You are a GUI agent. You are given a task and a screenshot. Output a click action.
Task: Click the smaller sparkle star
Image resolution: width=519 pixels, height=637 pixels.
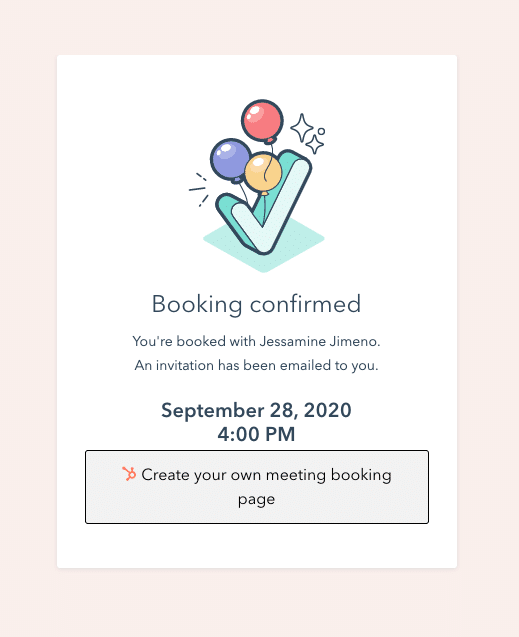tap(315, 145)
